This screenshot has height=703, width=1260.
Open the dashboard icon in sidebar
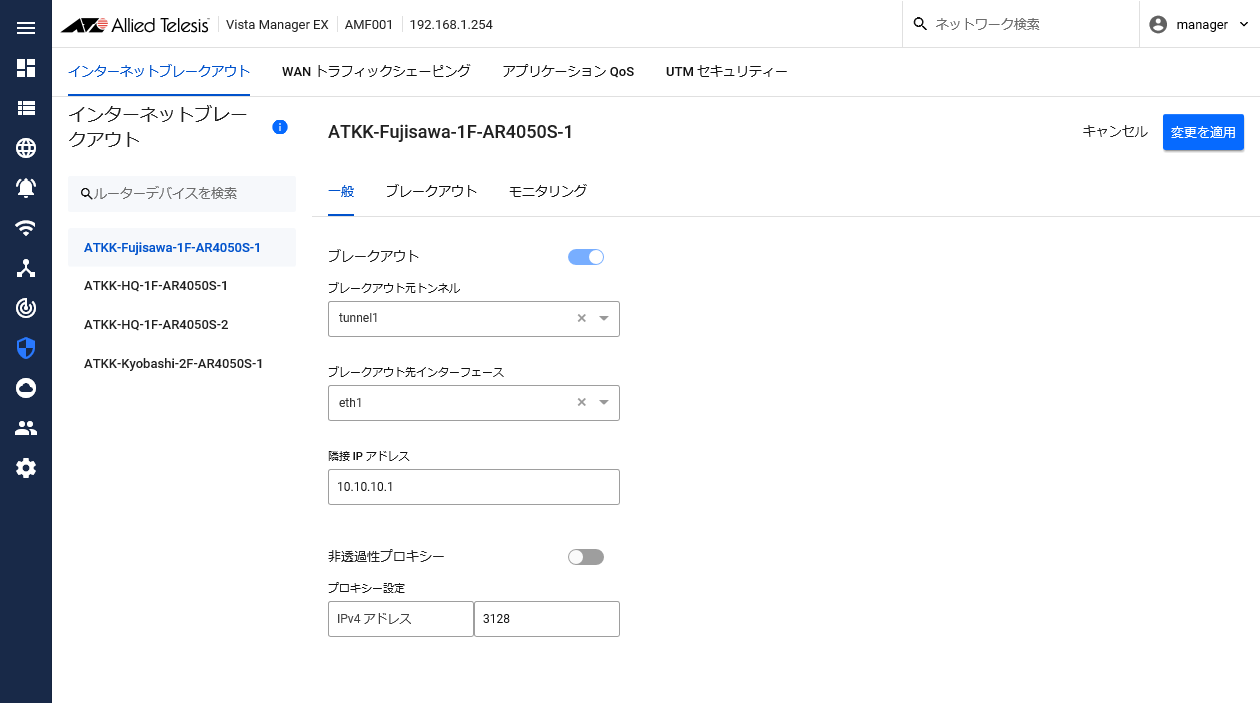[26, 68]
